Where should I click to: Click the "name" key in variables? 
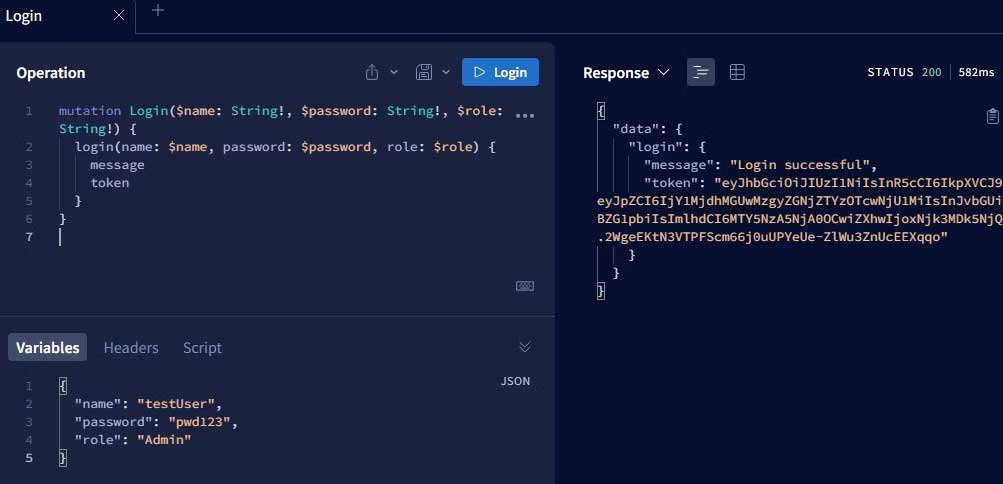[98, 404]
